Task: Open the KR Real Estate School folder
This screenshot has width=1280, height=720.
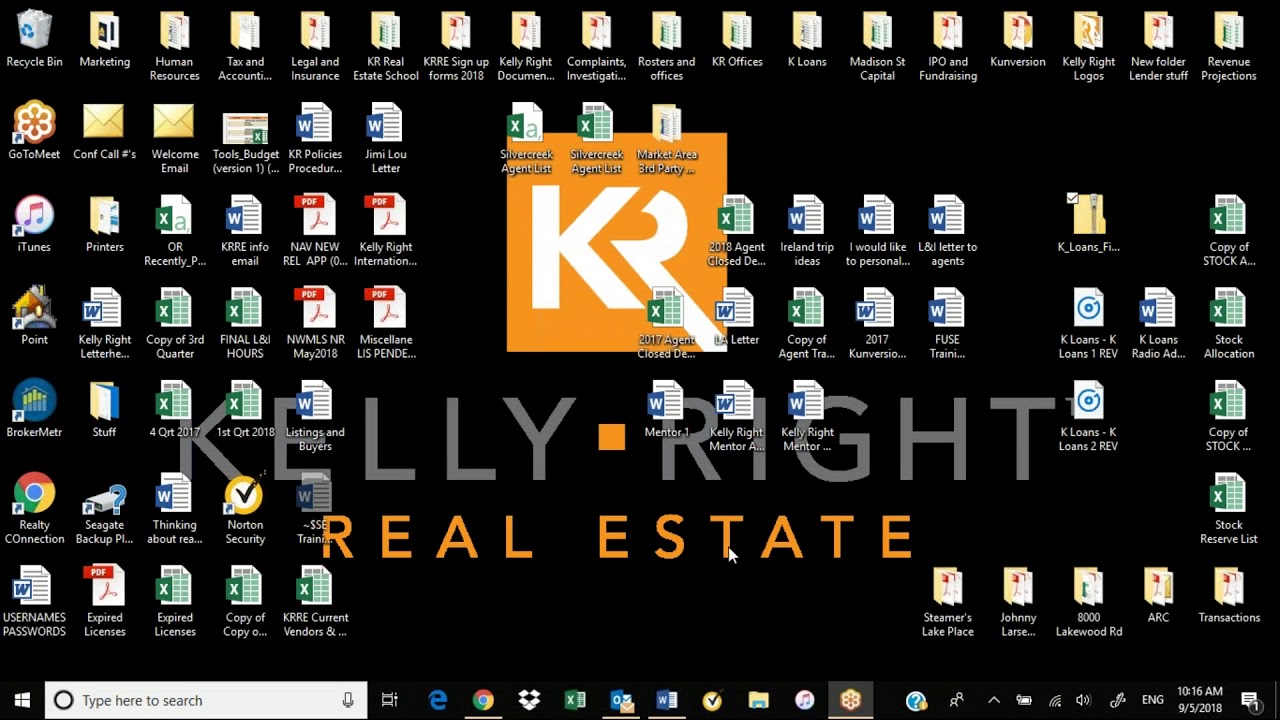Action: [x=386, y=46]
